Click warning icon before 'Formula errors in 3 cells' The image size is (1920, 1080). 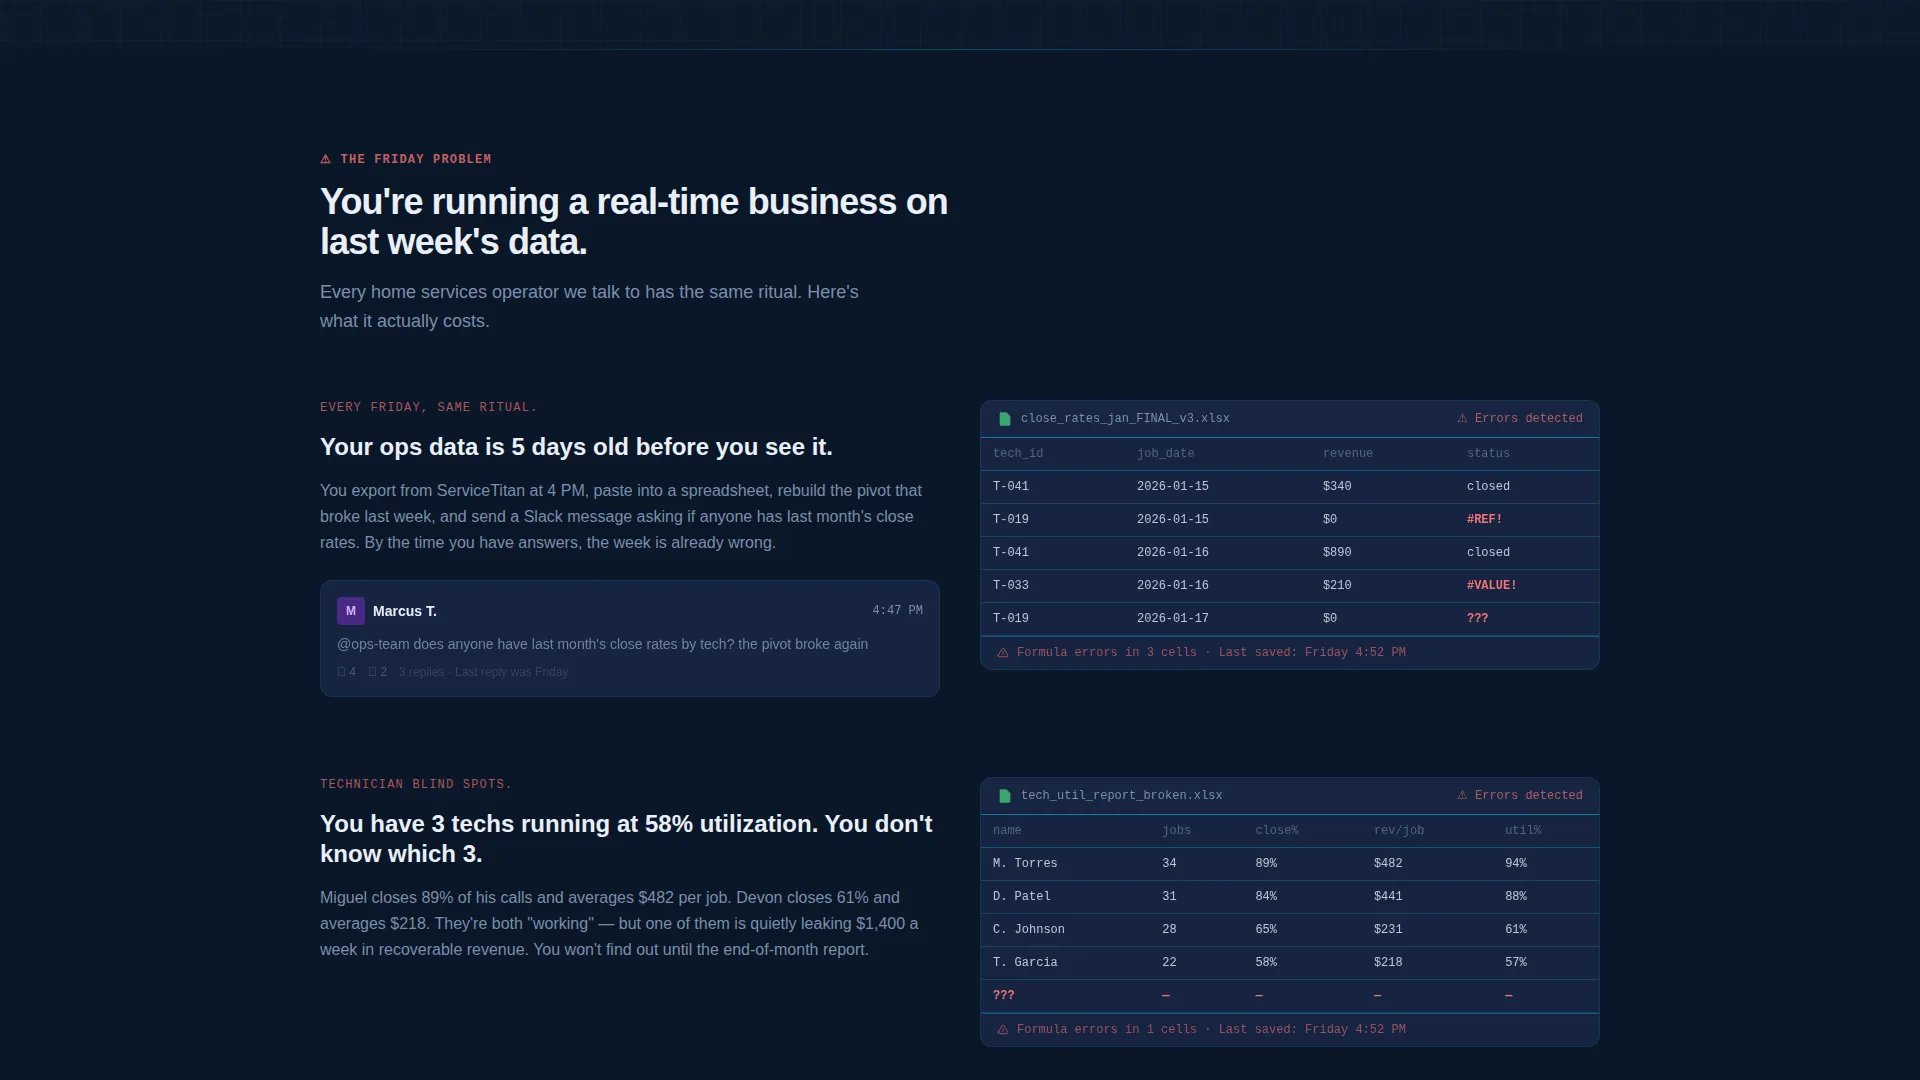pyautogui.click(x=1003, y=653)
